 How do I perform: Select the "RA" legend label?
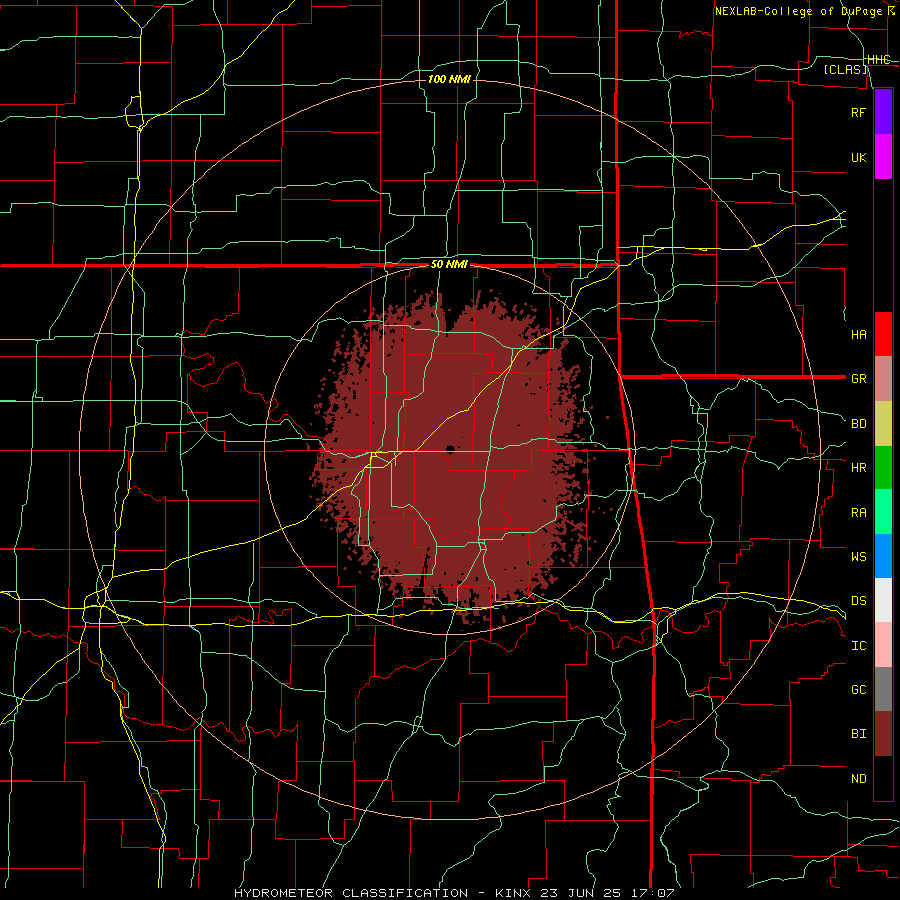point(858,512)
